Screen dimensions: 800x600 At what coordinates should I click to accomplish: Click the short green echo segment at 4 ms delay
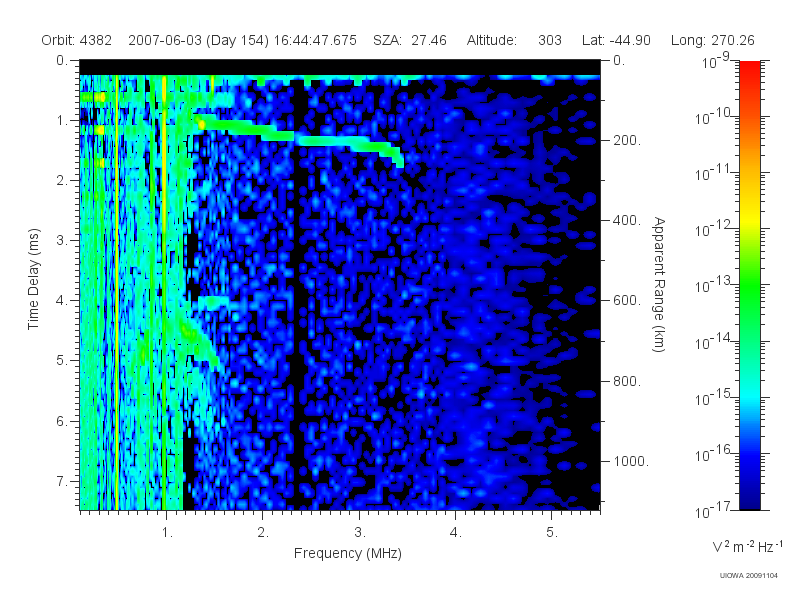tap(213, 303)
